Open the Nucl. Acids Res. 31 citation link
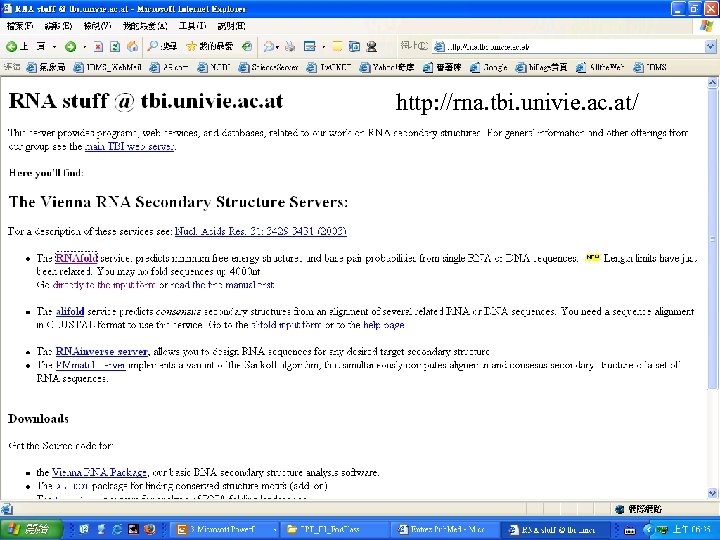The image size is (720, 540). [260, 231]
